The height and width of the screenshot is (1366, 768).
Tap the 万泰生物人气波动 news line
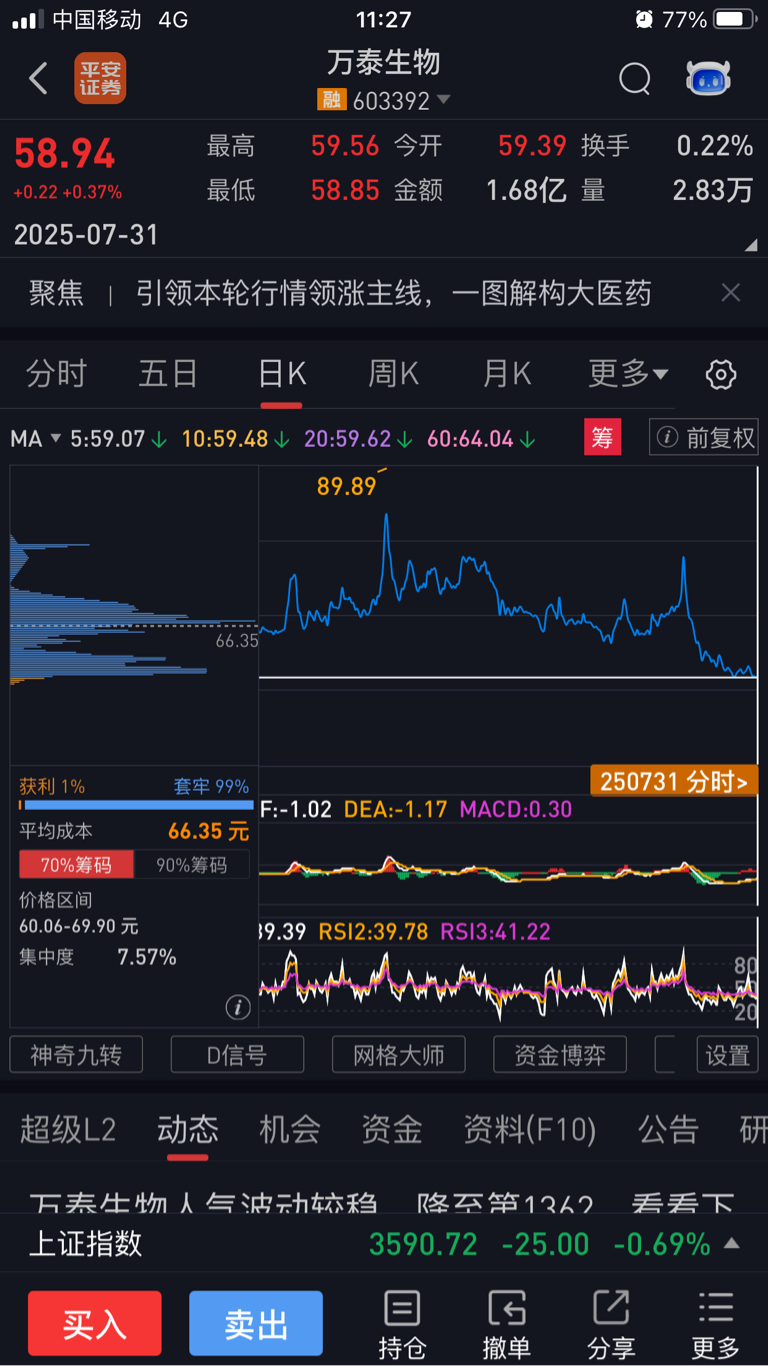[x=382, y=1204]
